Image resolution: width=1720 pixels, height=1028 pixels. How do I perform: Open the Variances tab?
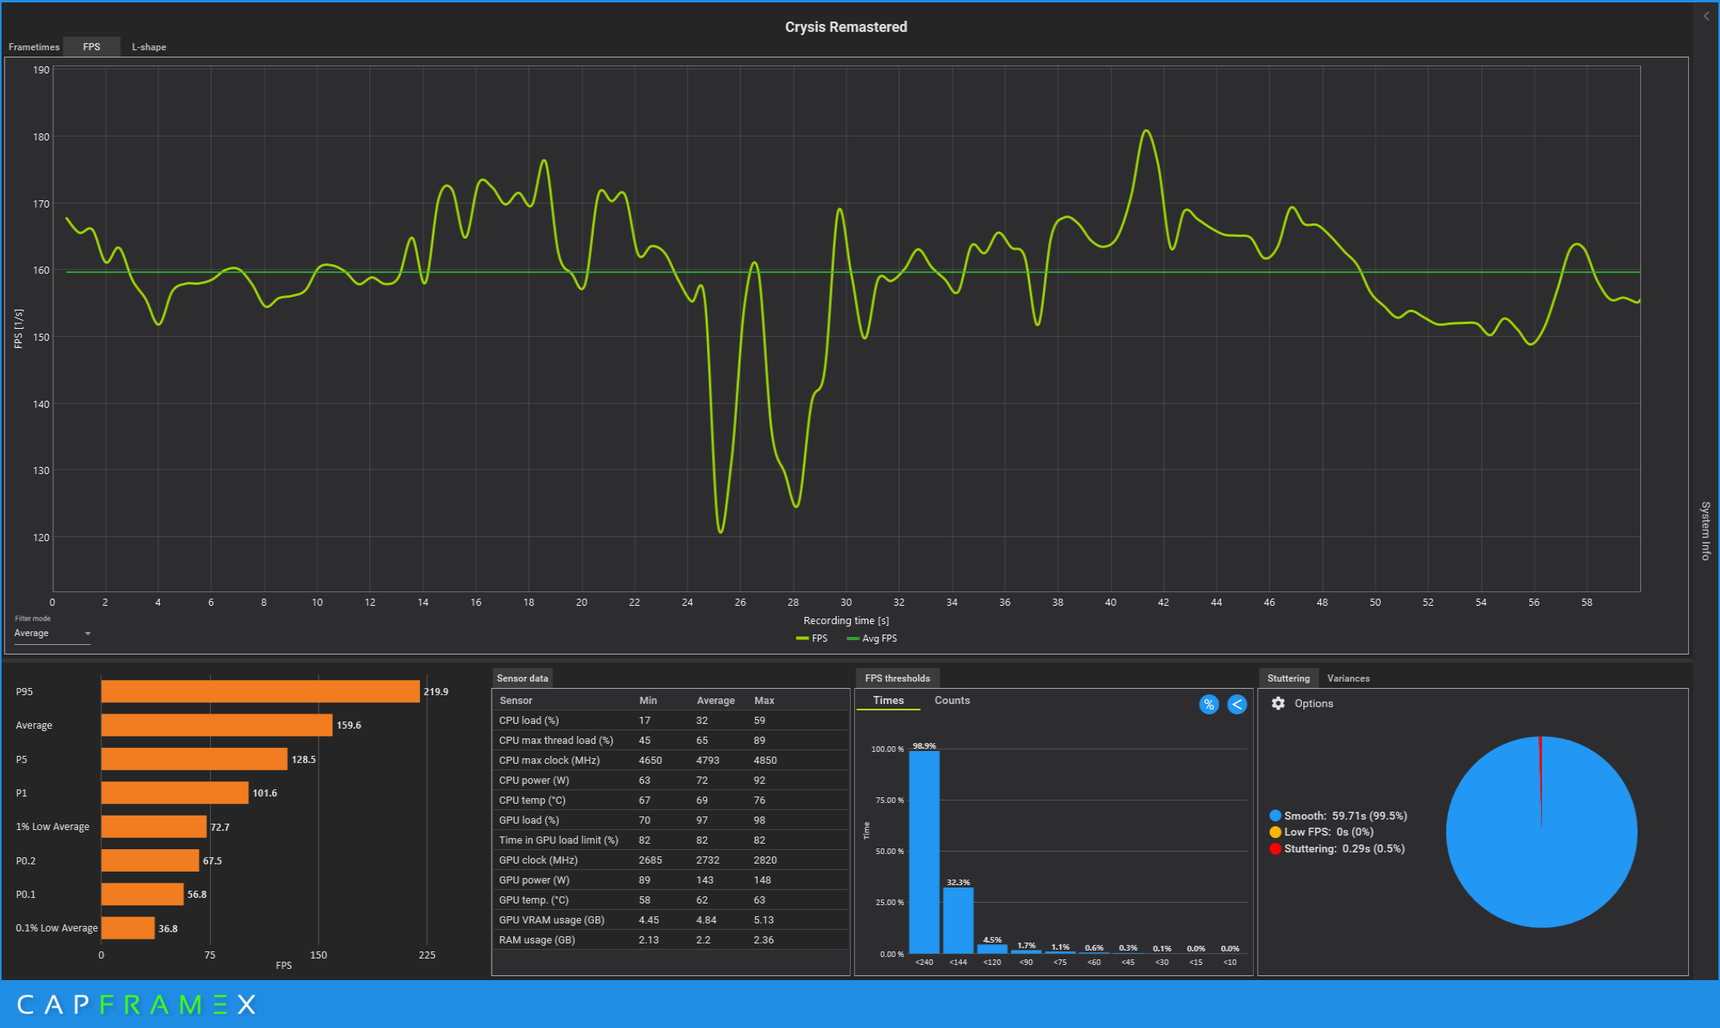coord(1348,678)
